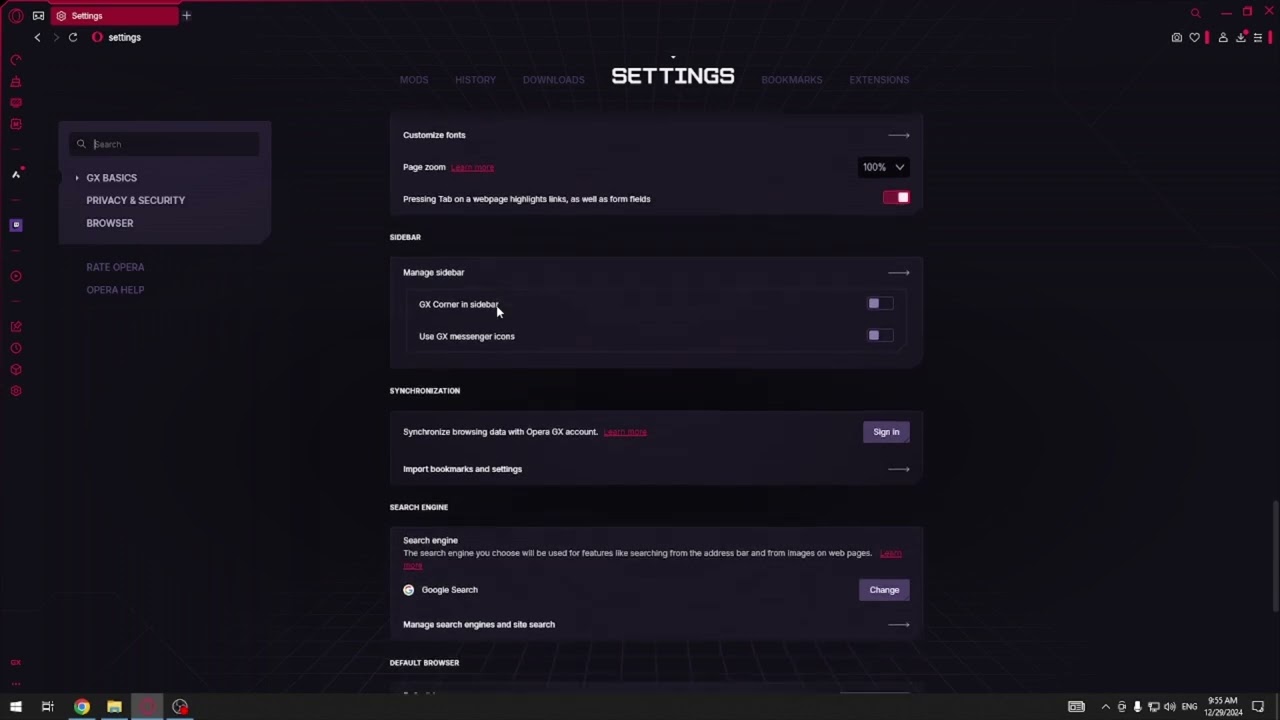Launch Google Chrome from the taskbar
The width and height of the screenshot is (1280, 720).
point(82,707)
